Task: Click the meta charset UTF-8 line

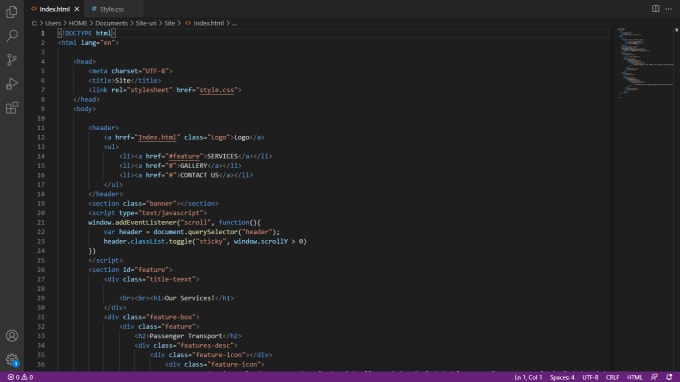Action: pos(130,71)
